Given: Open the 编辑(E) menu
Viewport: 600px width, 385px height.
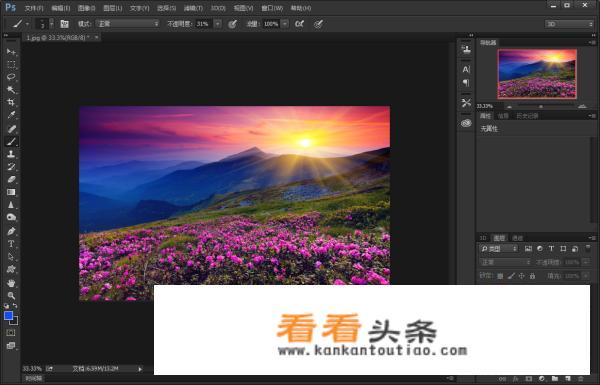Looking at the screenshot, I should [x=60, y=8].
